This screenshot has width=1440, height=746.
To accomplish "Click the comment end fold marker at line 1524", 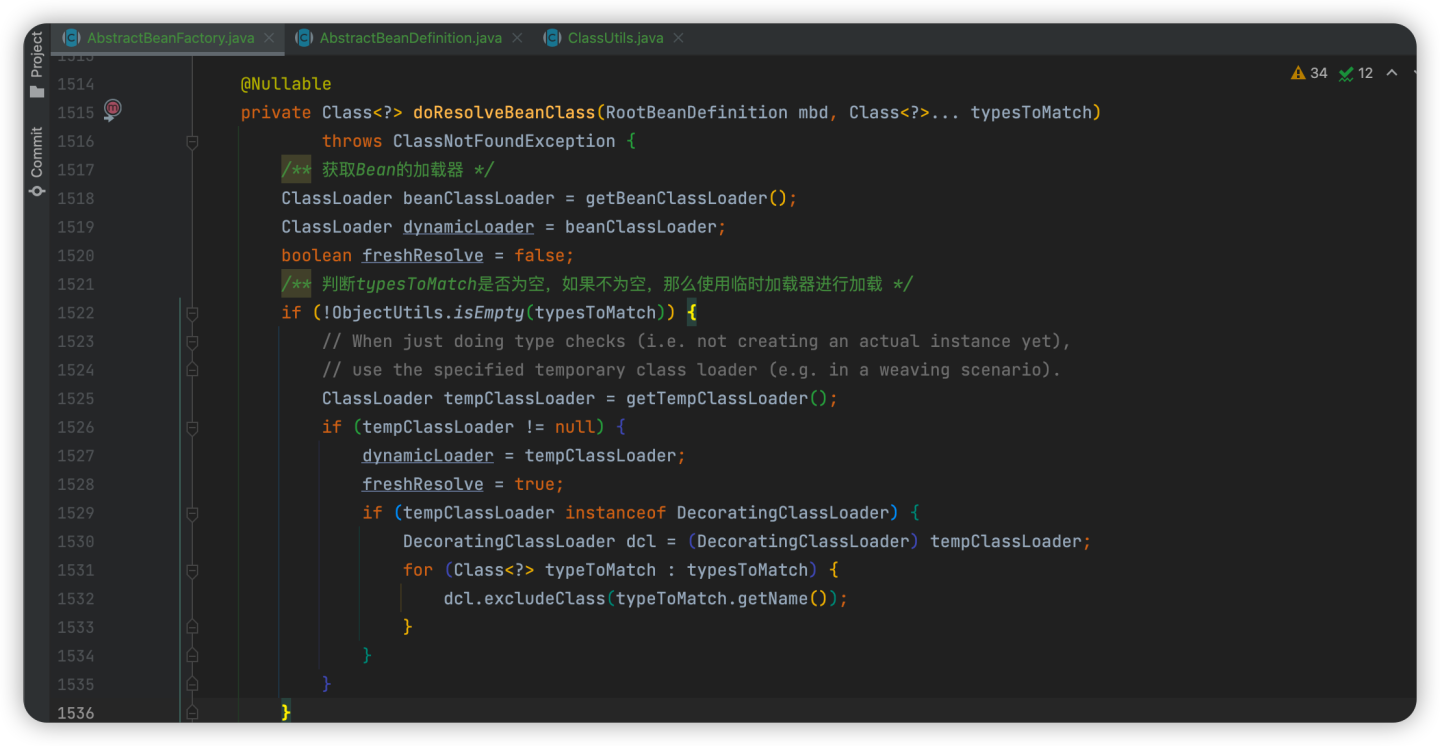I will coord(191,370).
